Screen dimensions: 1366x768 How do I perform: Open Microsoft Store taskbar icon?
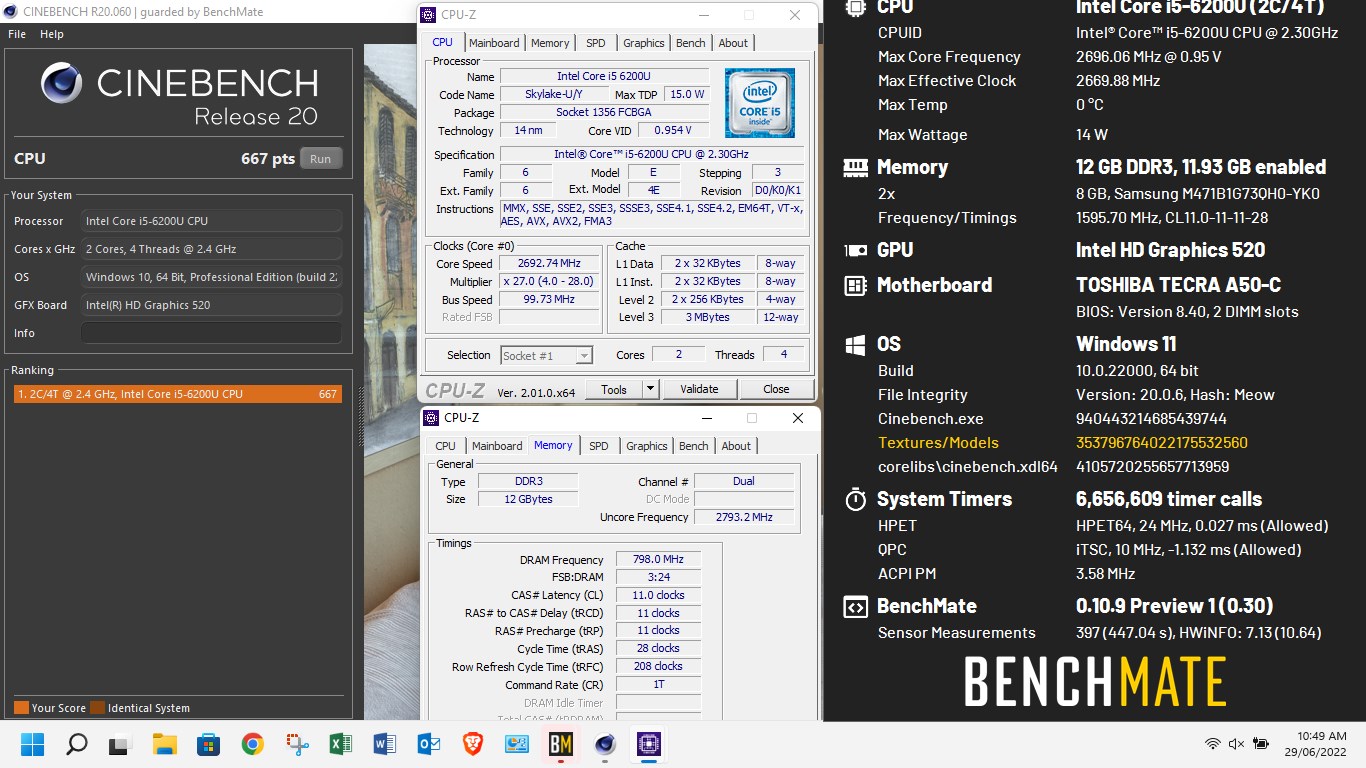pyautogui.click(x=208, y=744)
